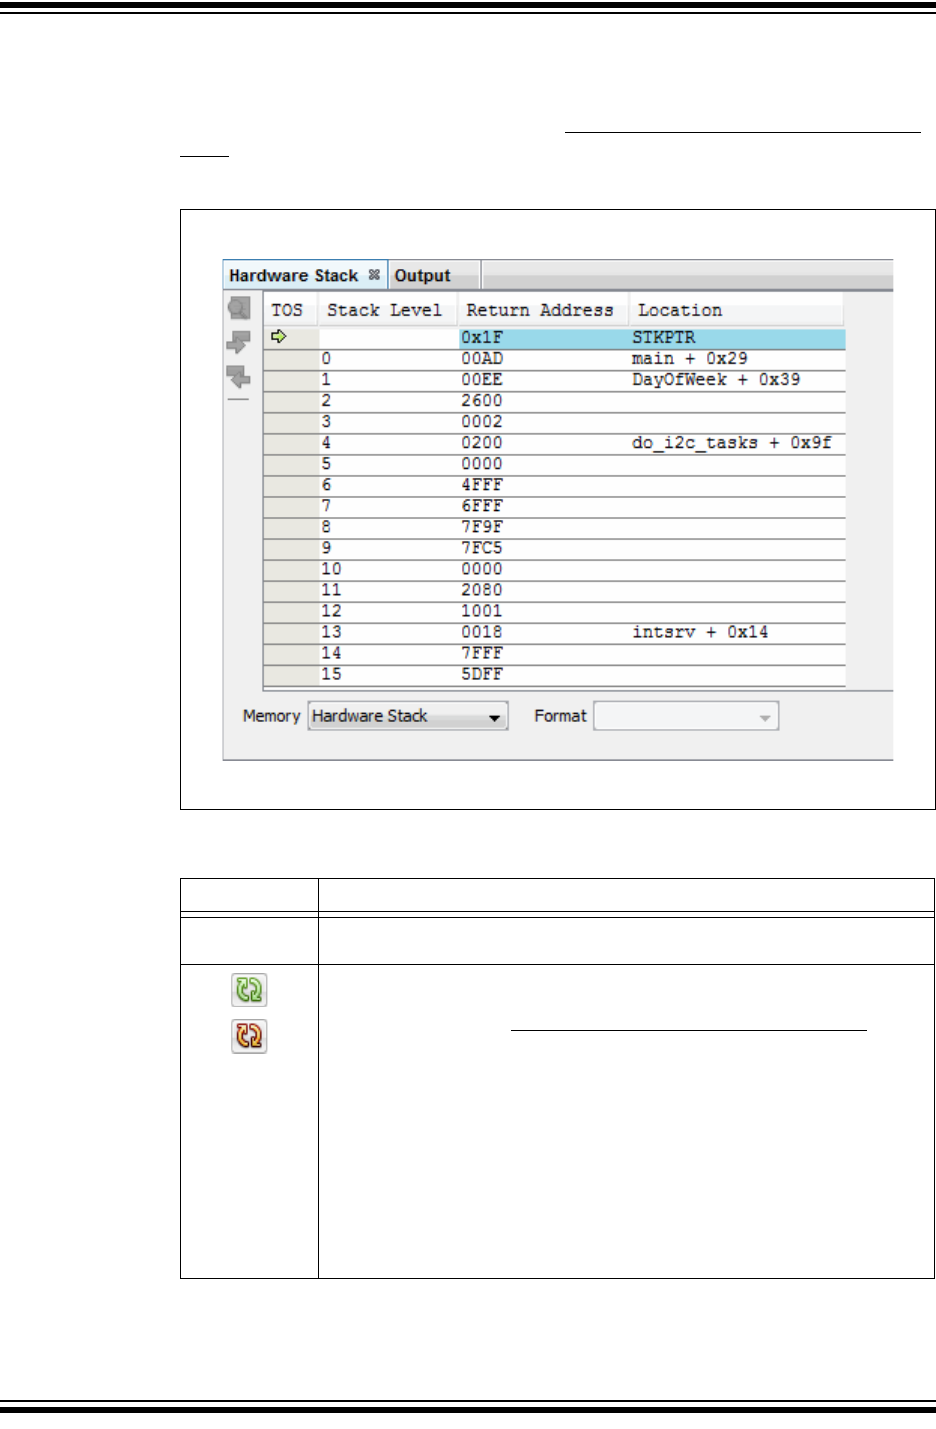Viewport: 936px width, 1429px height.
Task: Select return address 0002
Action: (482, 422)
